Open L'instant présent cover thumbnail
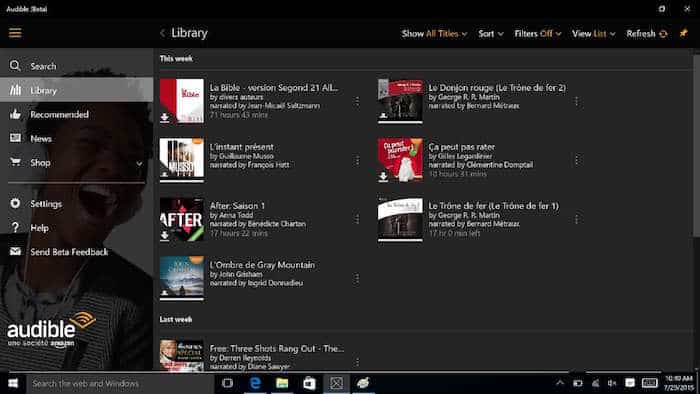Screen dimensions: 700x394 click(182, 160)
